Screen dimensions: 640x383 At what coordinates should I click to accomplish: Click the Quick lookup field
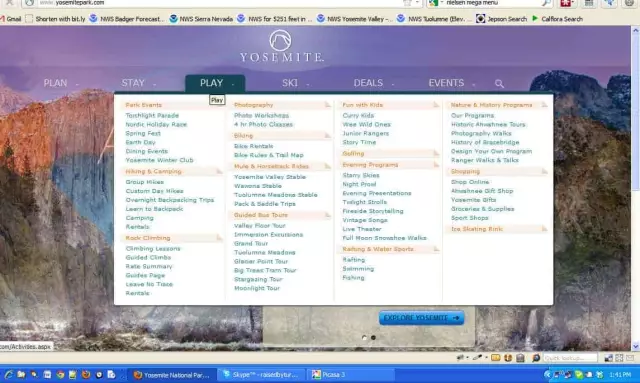tap(570, 358)
